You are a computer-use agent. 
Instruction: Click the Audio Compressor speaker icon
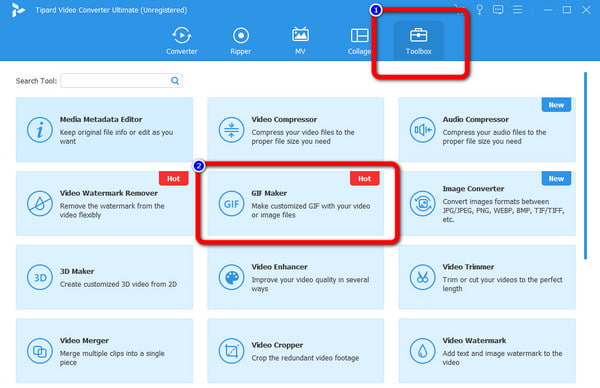(x=422, y=130)
